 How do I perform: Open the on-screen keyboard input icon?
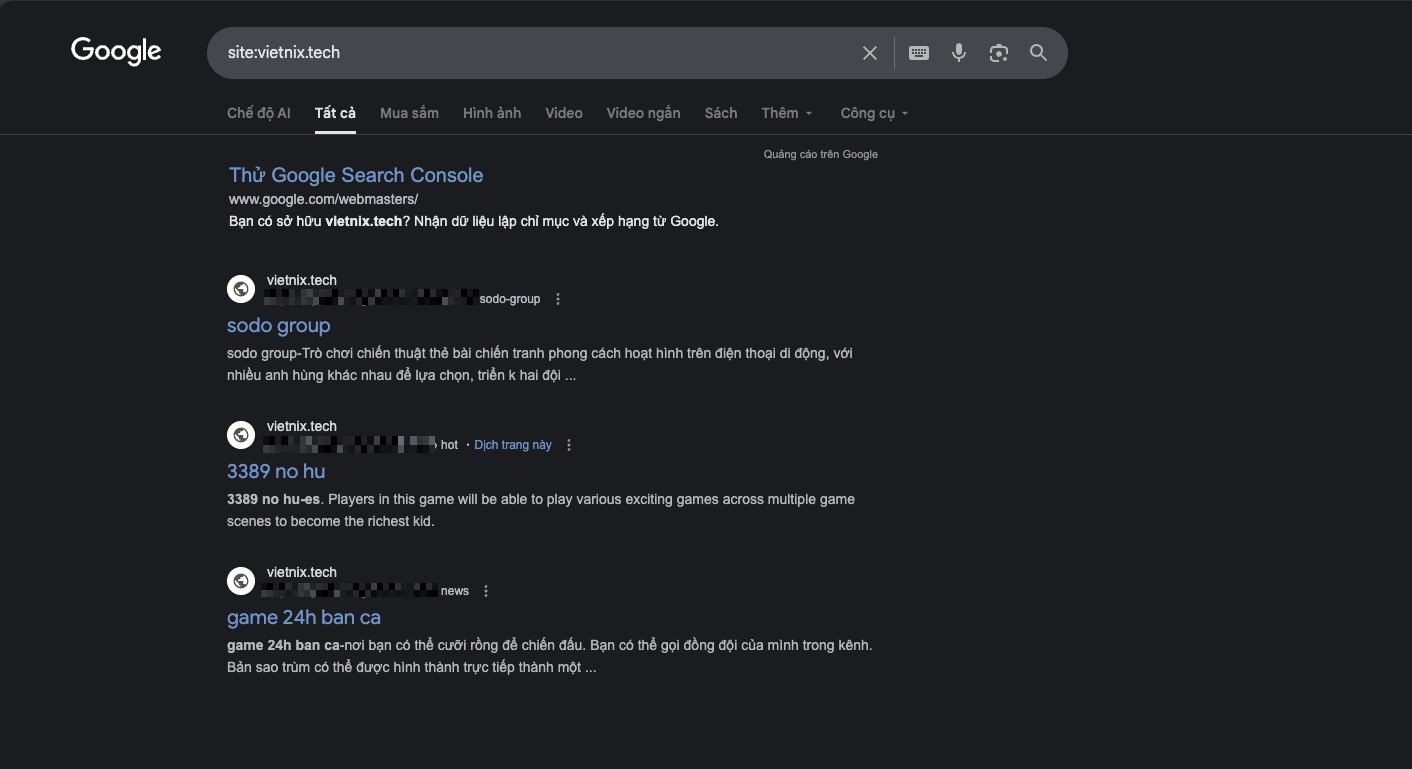[x=918, y=52]
